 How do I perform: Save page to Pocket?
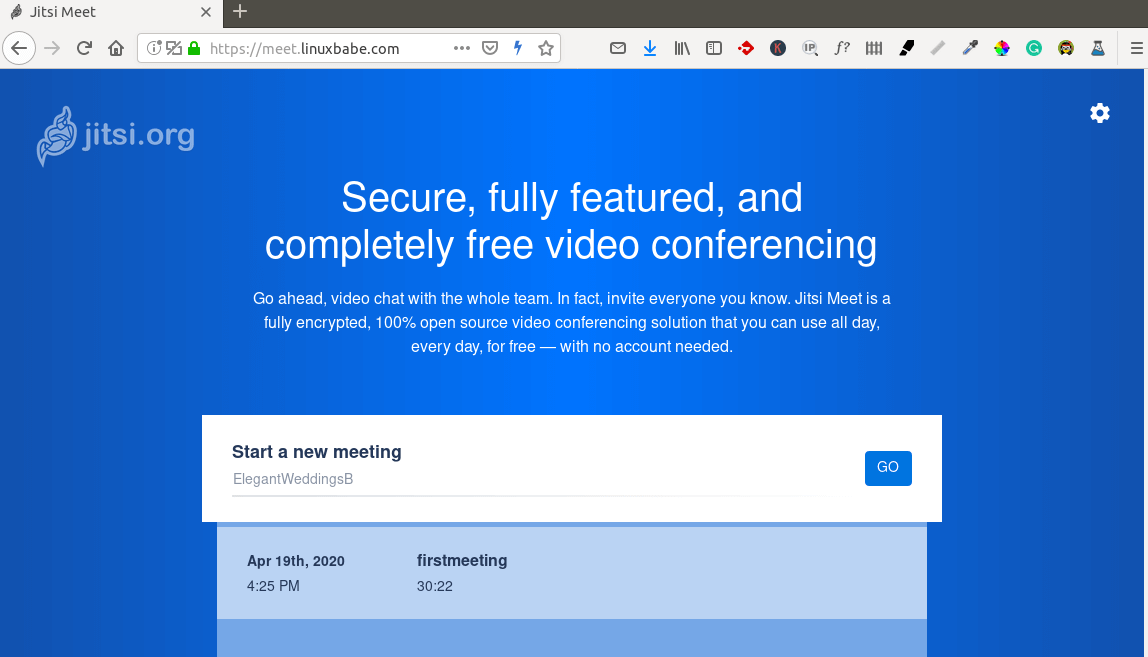(490, 48)
